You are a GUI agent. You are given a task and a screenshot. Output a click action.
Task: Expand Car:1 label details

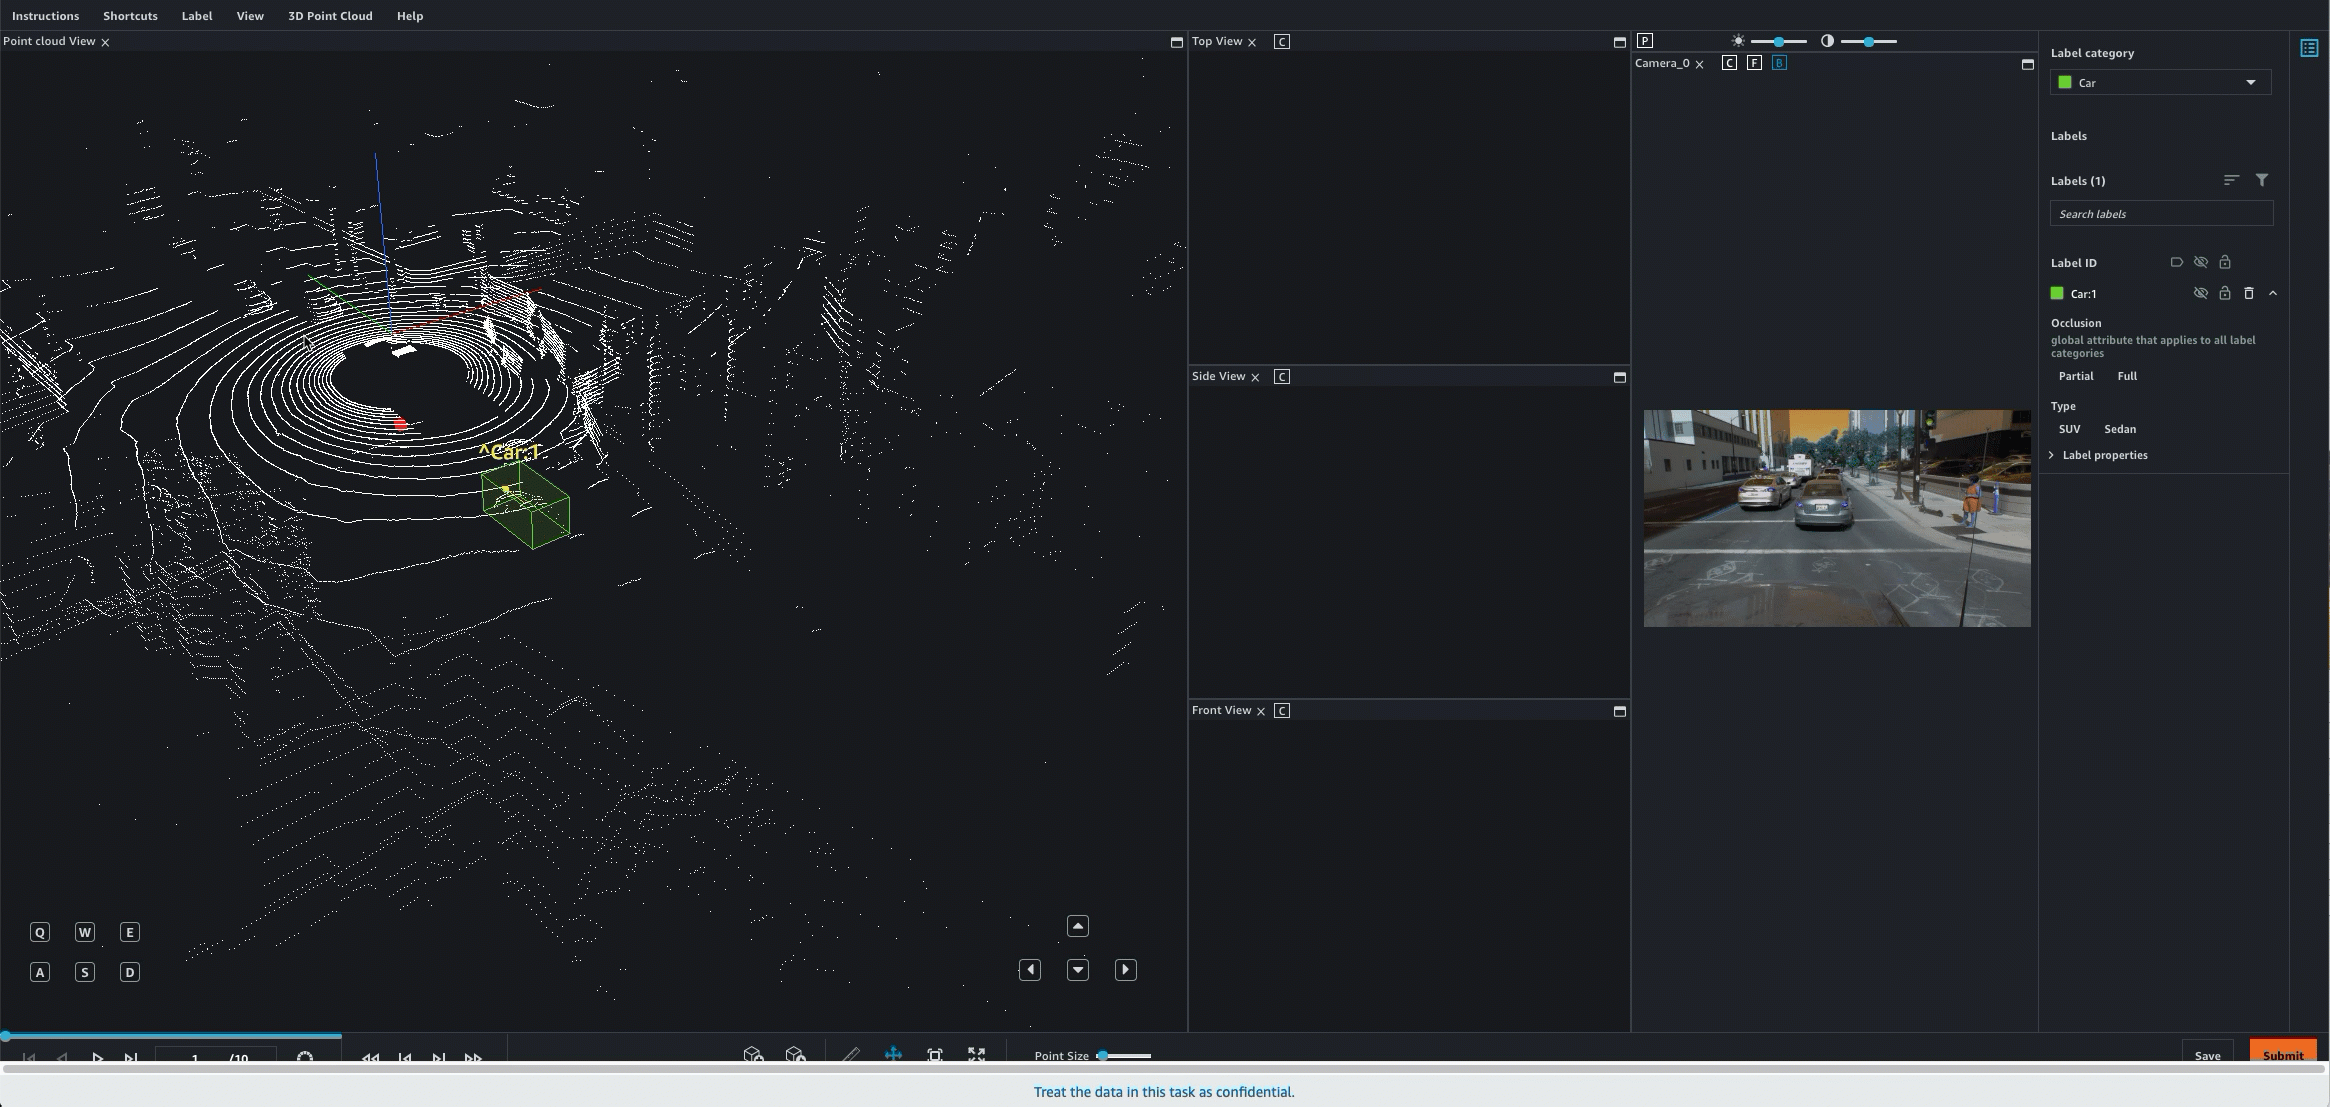pyautogui.click(x=2275, y=294)
